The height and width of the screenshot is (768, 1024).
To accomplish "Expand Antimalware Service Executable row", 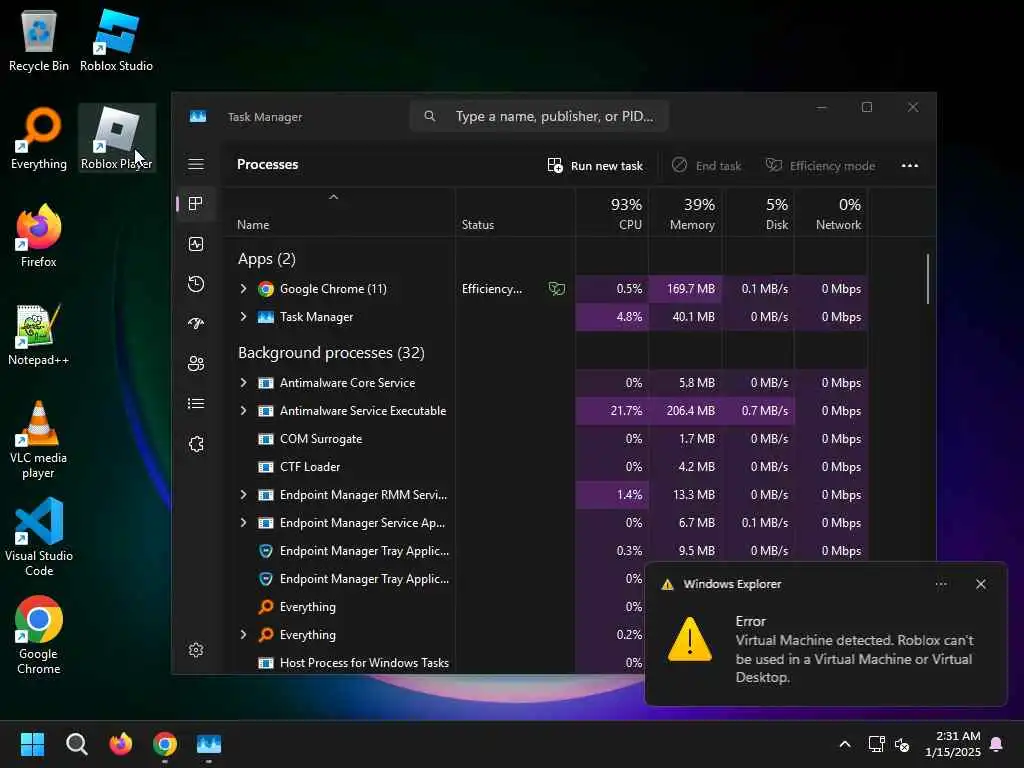I will pyautogui.click(x=244, y=411).
